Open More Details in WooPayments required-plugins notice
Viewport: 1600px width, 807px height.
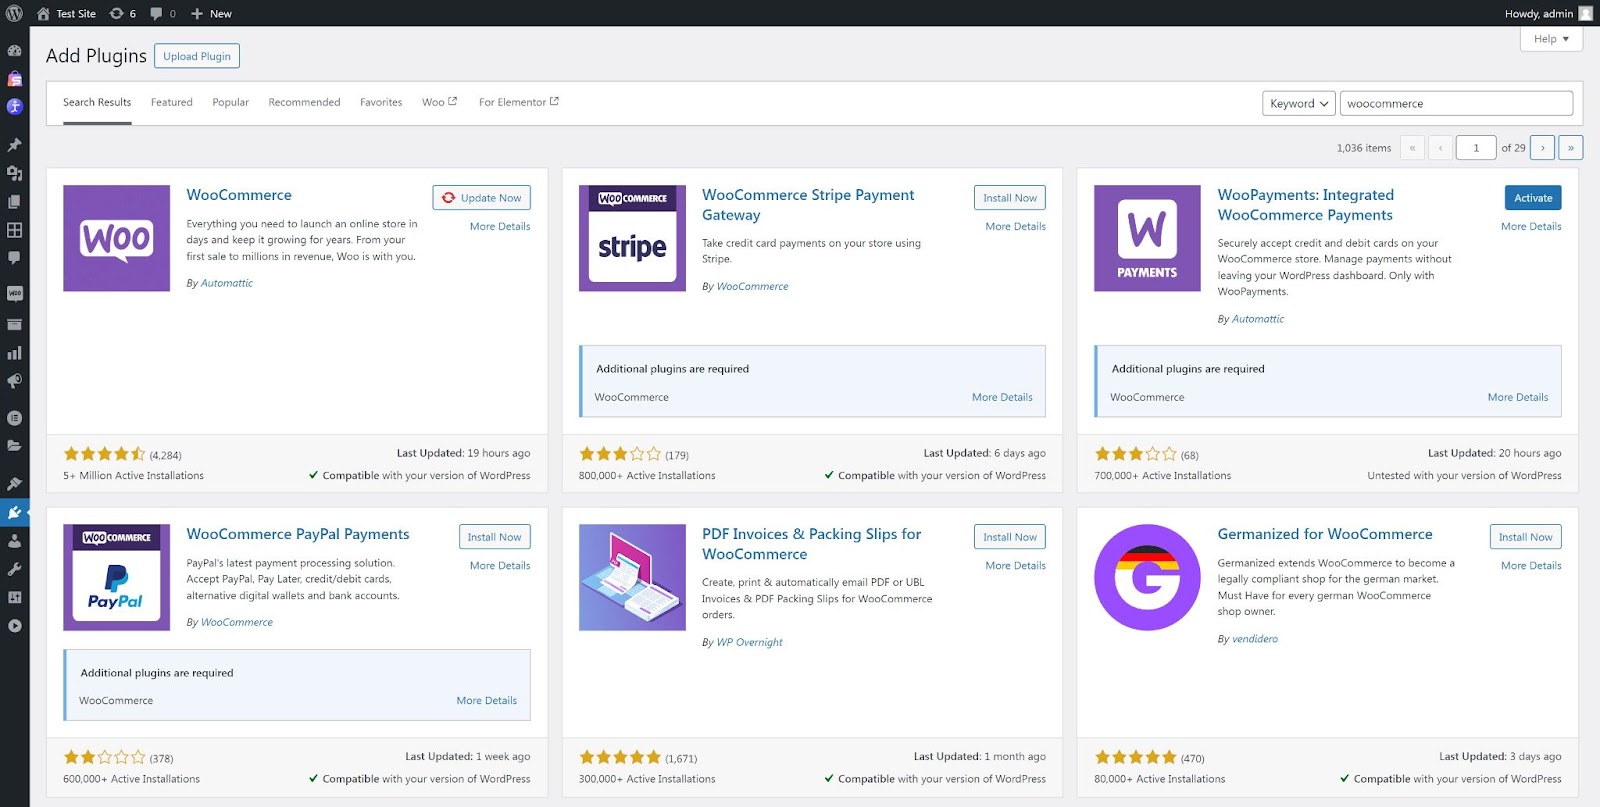pos(1517,397)
